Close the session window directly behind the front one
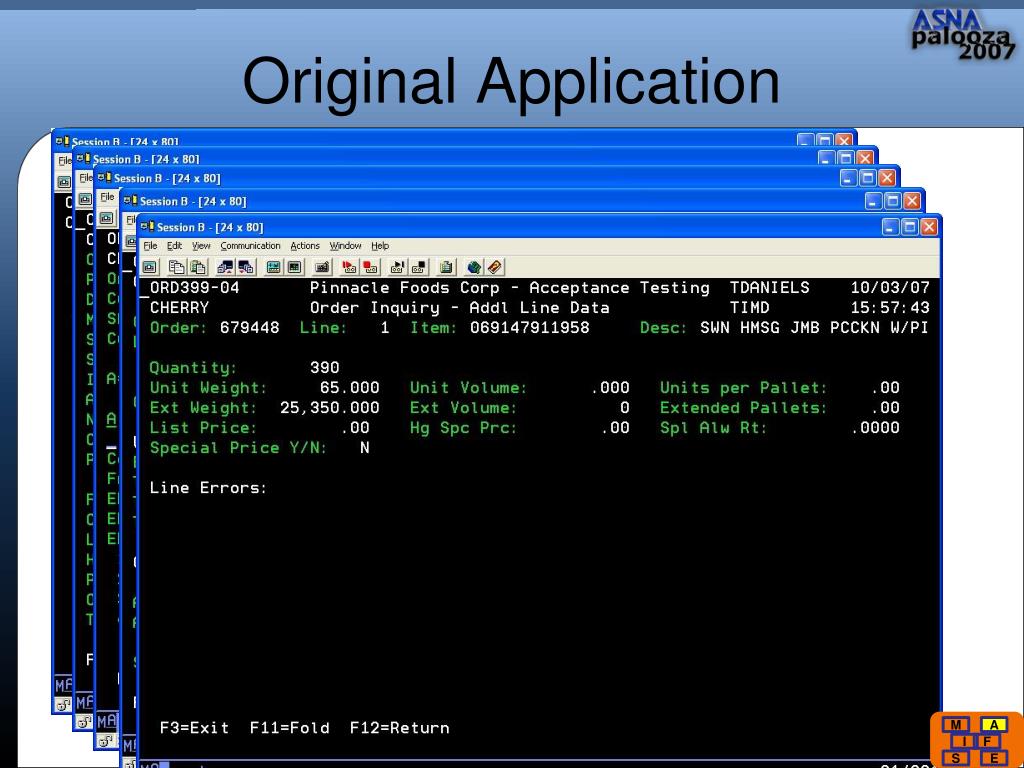Viewport: 1024px width, 768px height. pos(912,201)
